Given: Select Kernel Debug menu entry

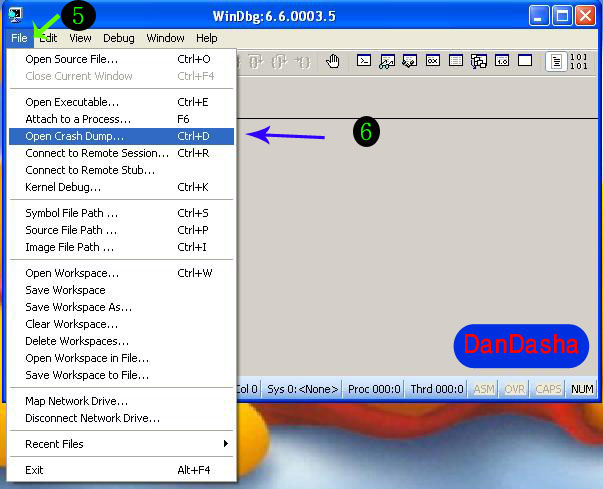Looking at the screenshot, I should 121,187.
